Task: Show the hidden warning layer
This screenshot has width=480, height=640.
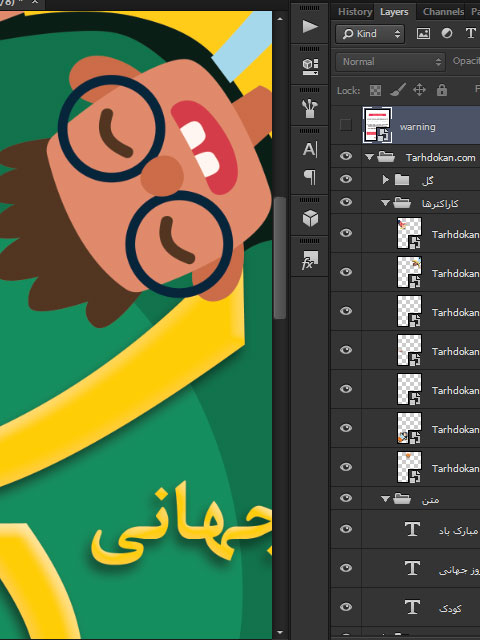Action: (346, 125)
